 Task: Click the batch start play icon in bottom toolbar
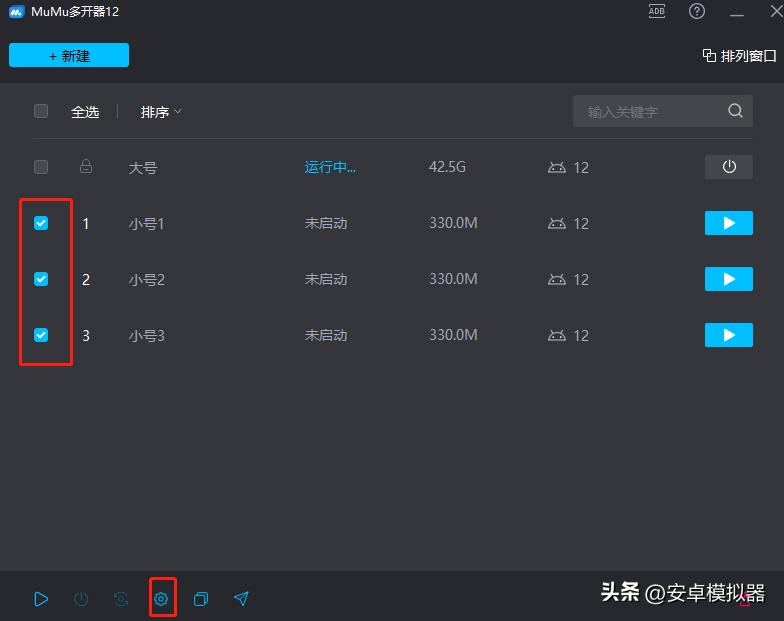pos(41,598)
